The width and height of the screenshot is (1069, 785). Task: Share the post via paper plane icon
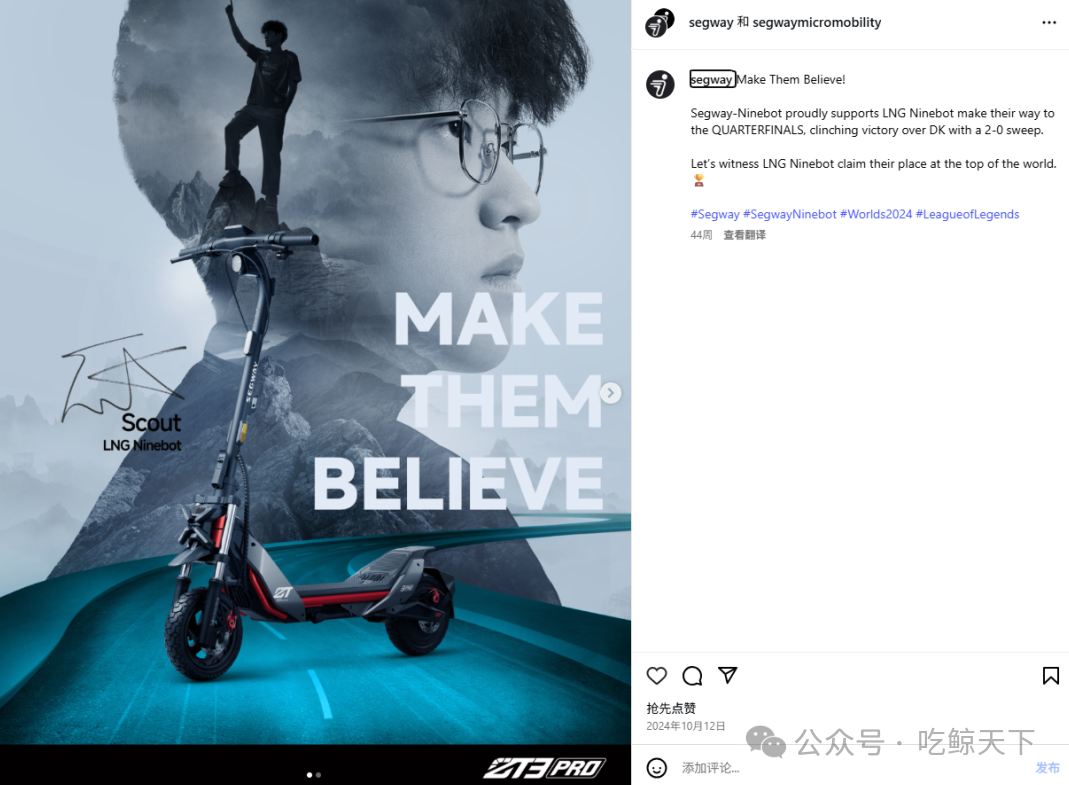click(x=728, y=675)
